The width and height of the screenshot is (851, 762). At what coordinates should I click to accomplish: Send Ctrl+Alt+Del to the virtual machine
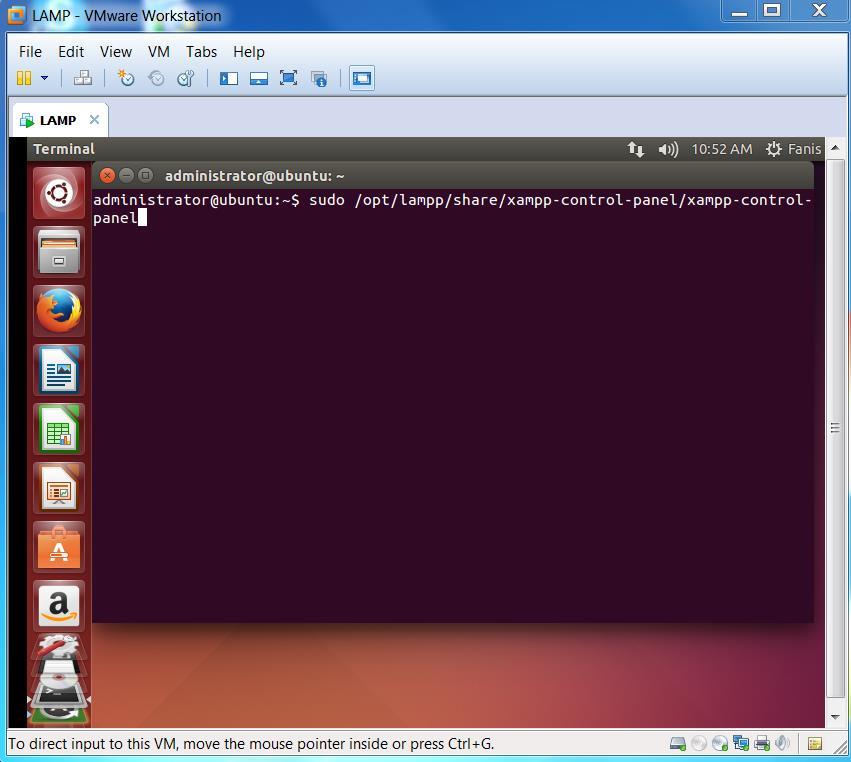pos(82,78)
